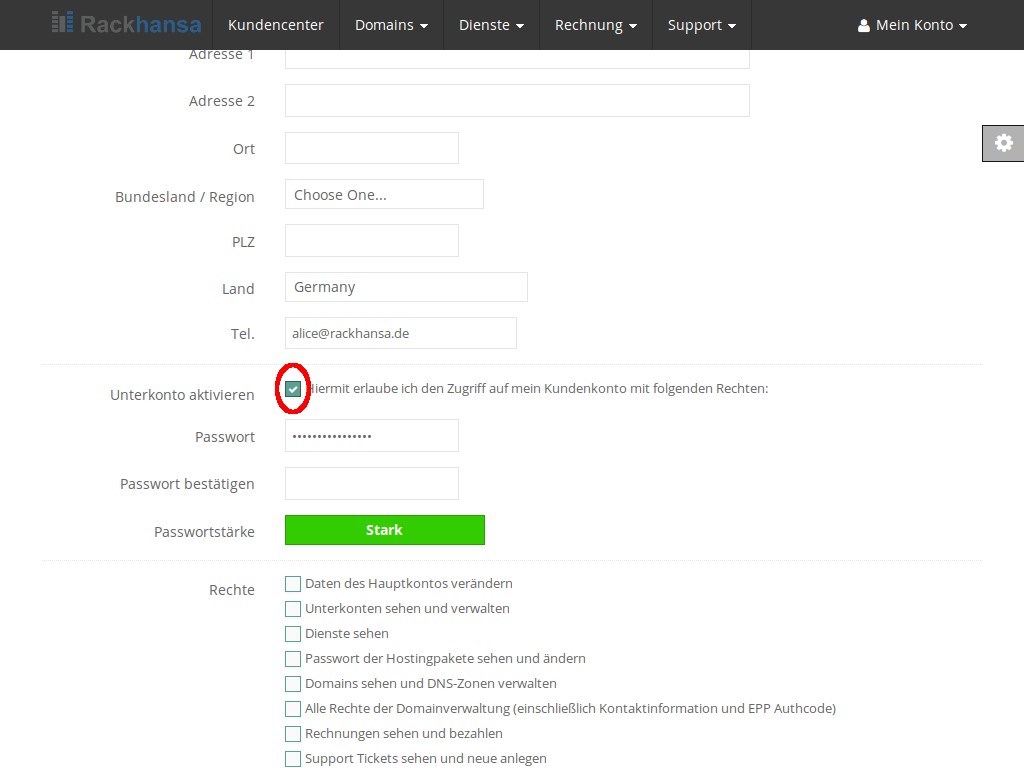The image size is (1024, 768).
Task: Click the Passwort bestätigen field
Action: (x=372, y=484)
